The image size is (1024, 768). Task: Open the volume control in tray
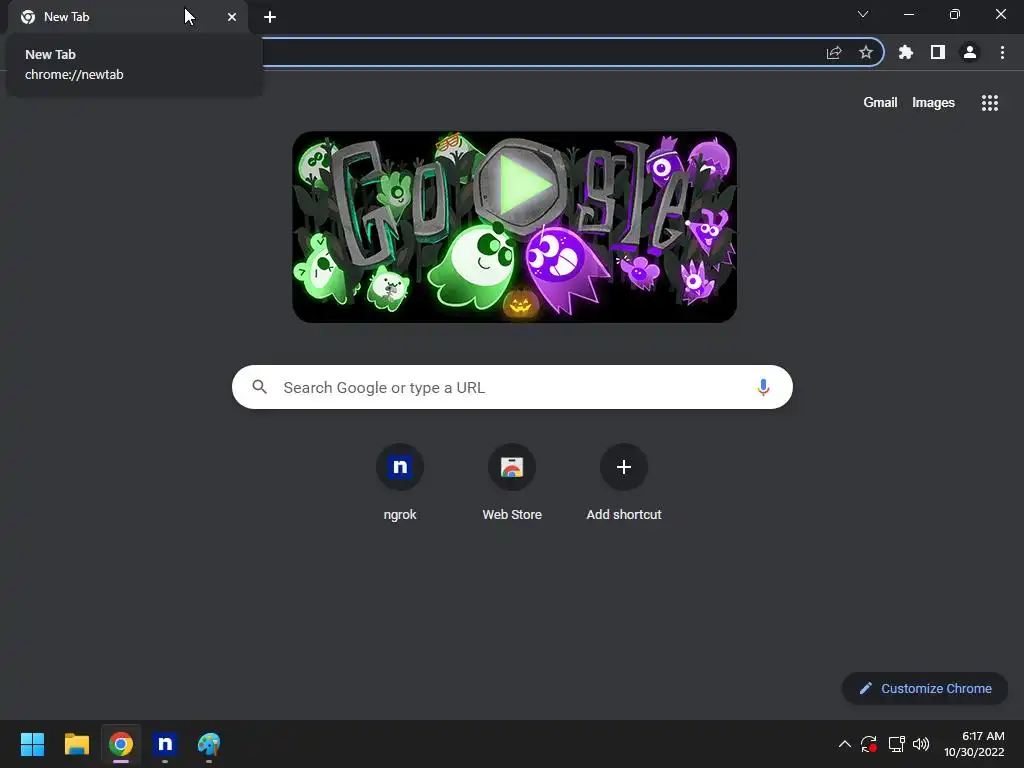pos(921,744)
